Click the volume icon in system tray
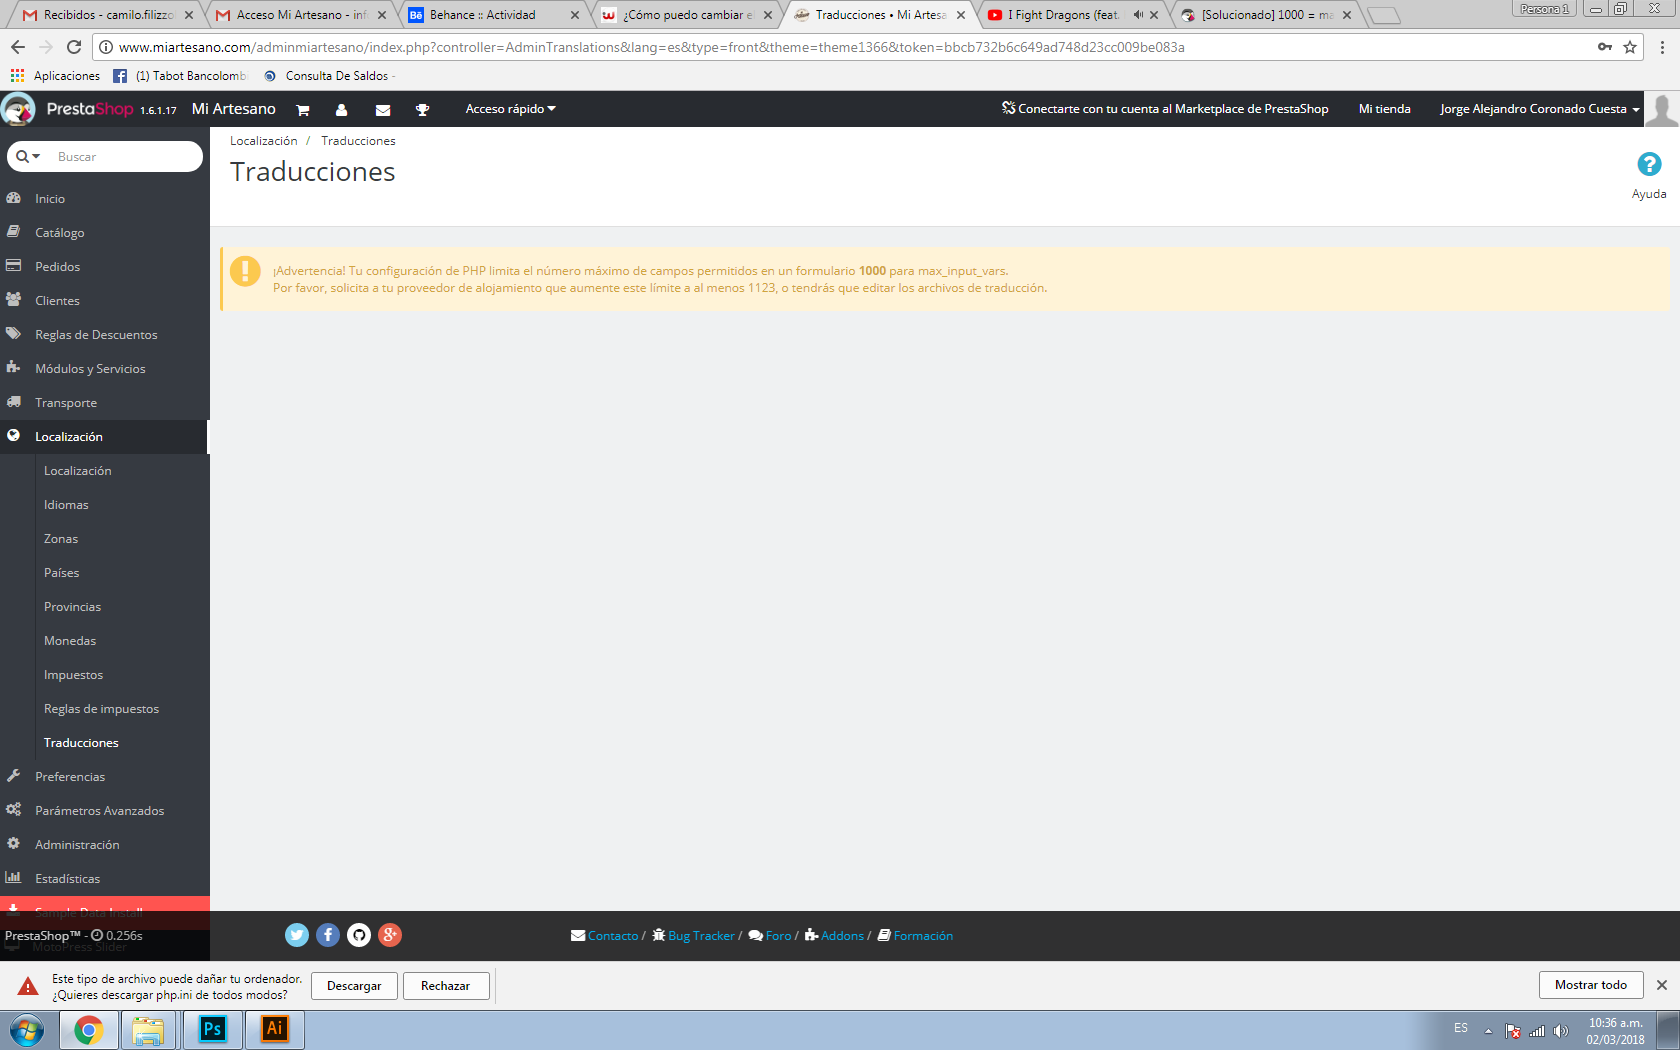 [1561, 1031]
